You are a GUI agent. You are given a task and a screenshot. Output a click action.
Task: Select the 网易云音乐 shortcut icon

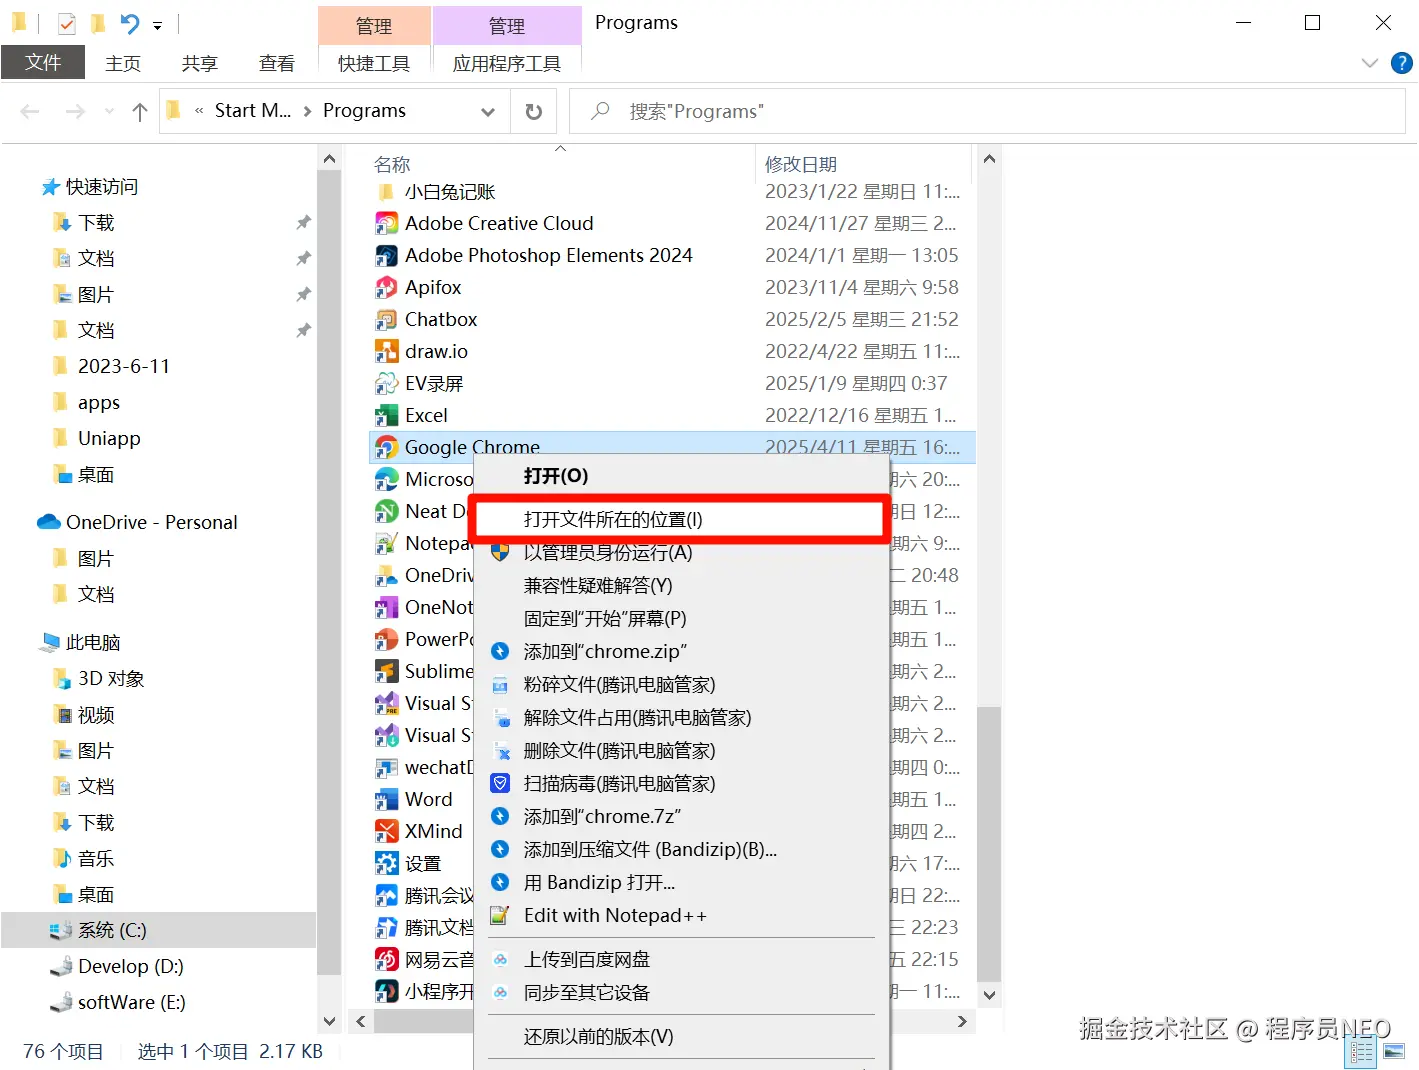tap(386, 959)
